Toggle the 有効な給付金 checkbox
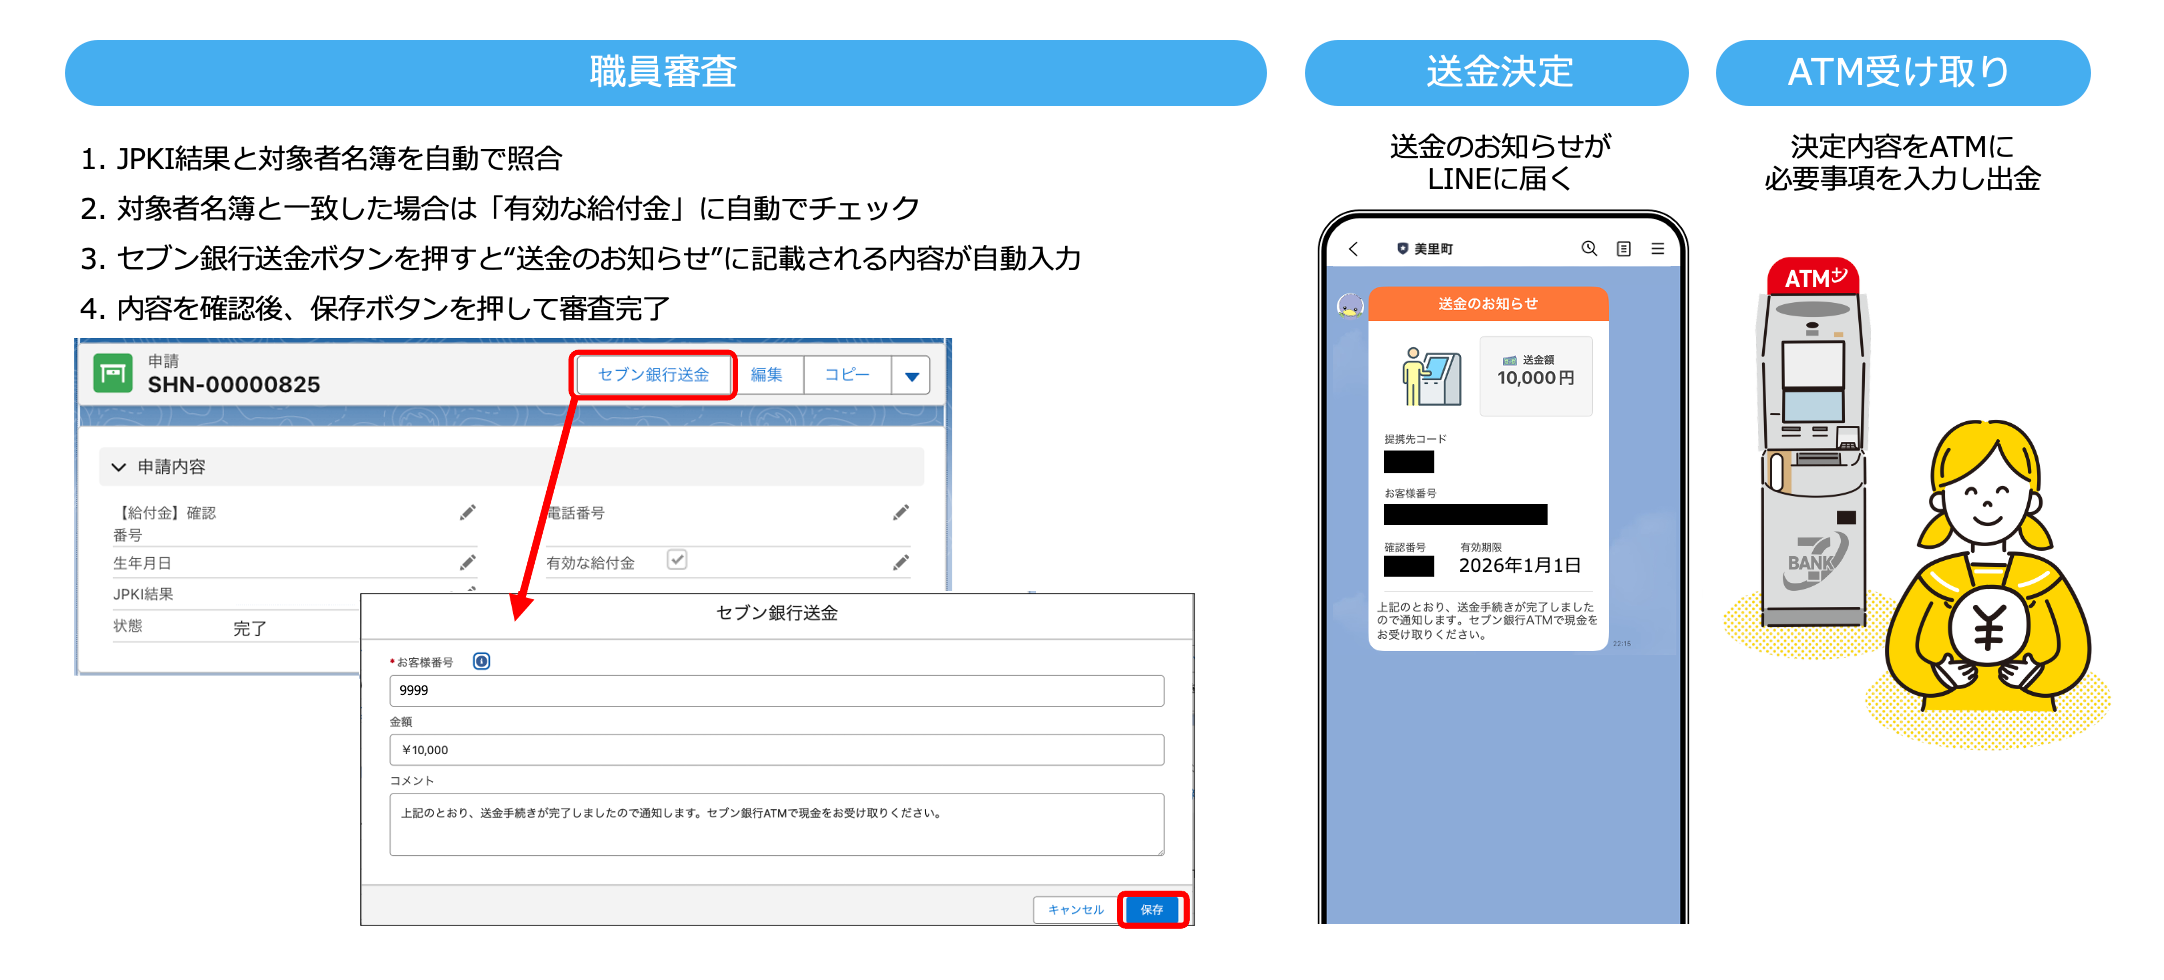2164x980 pixels. (677, 560)
